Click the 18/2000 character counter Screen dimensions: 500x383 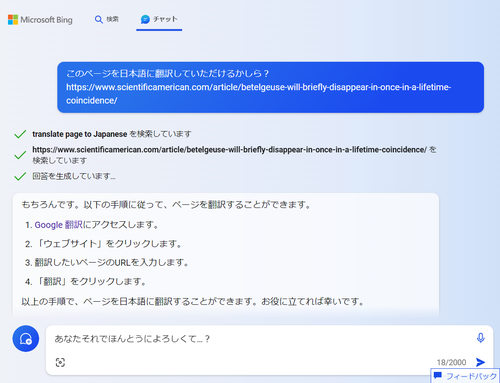pyautogui.click(x=451, y=362)
